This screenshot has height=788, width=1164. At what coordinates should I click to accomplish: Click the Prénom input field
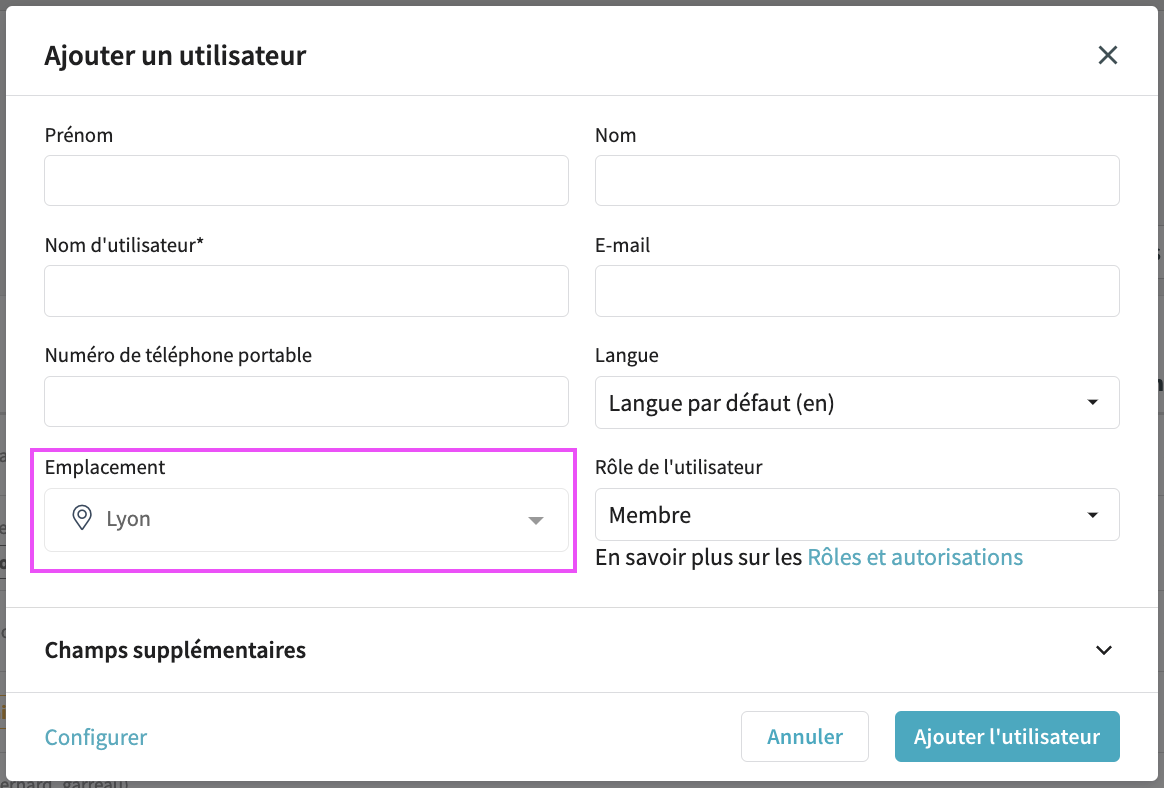point(306,181)
